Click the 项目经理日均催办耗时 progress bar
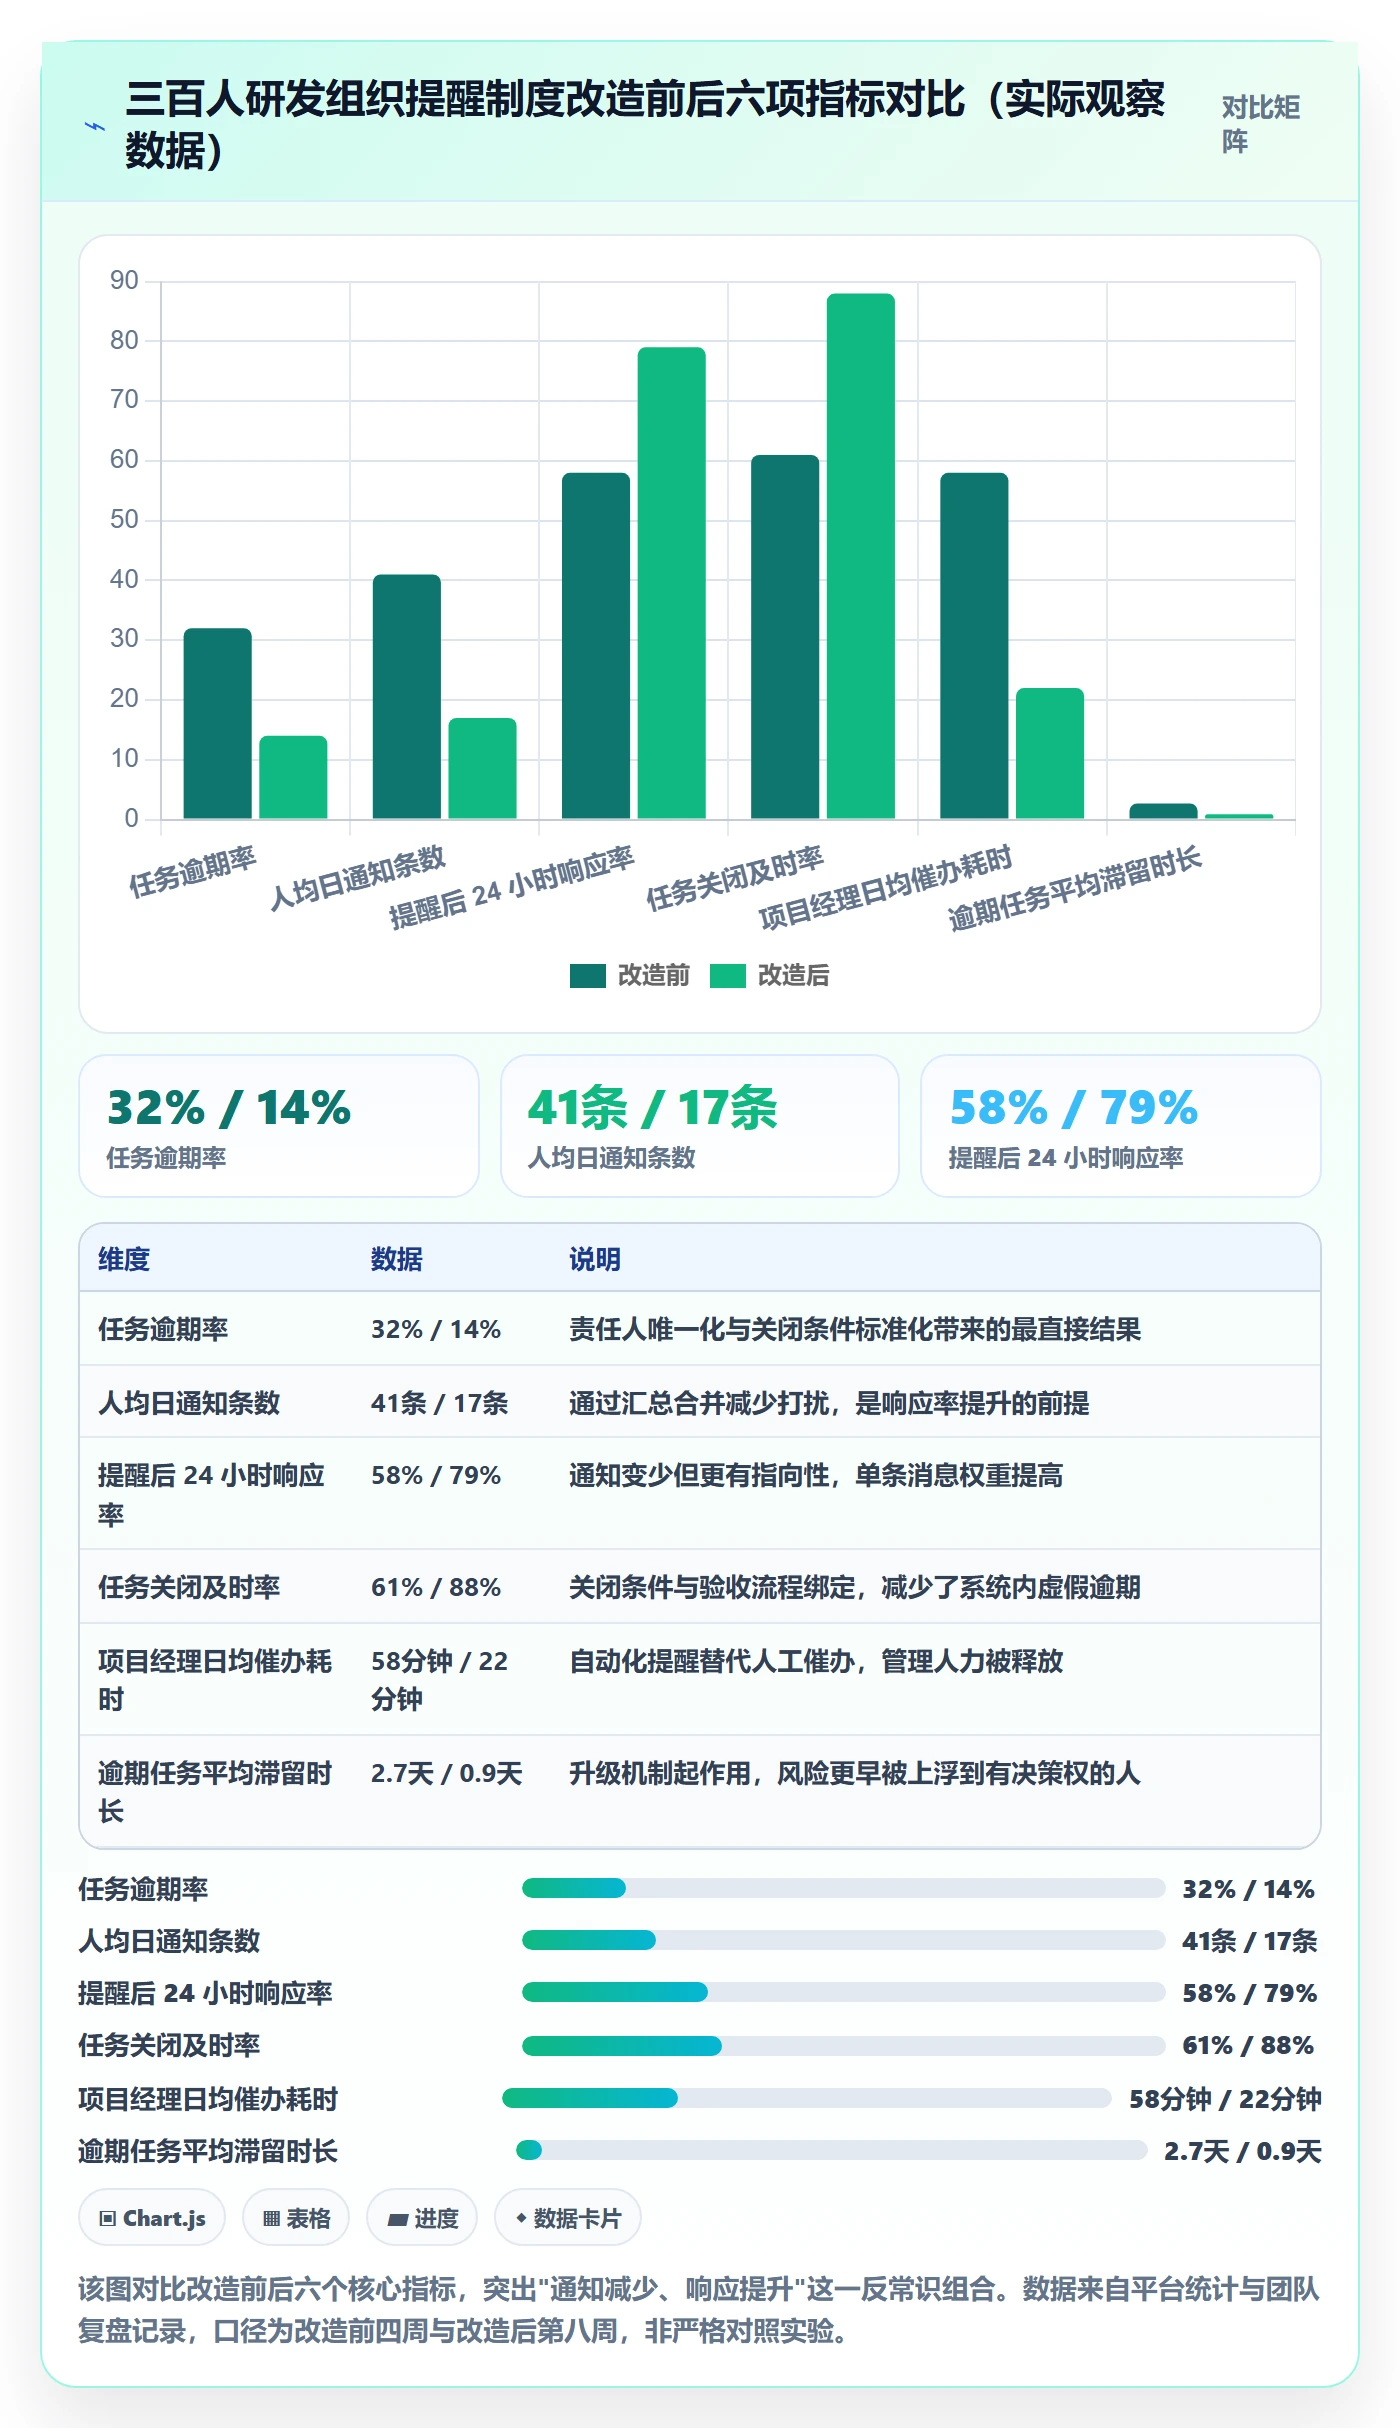This screenshot has height=2428, width=1400. (x=806, y=2098)
